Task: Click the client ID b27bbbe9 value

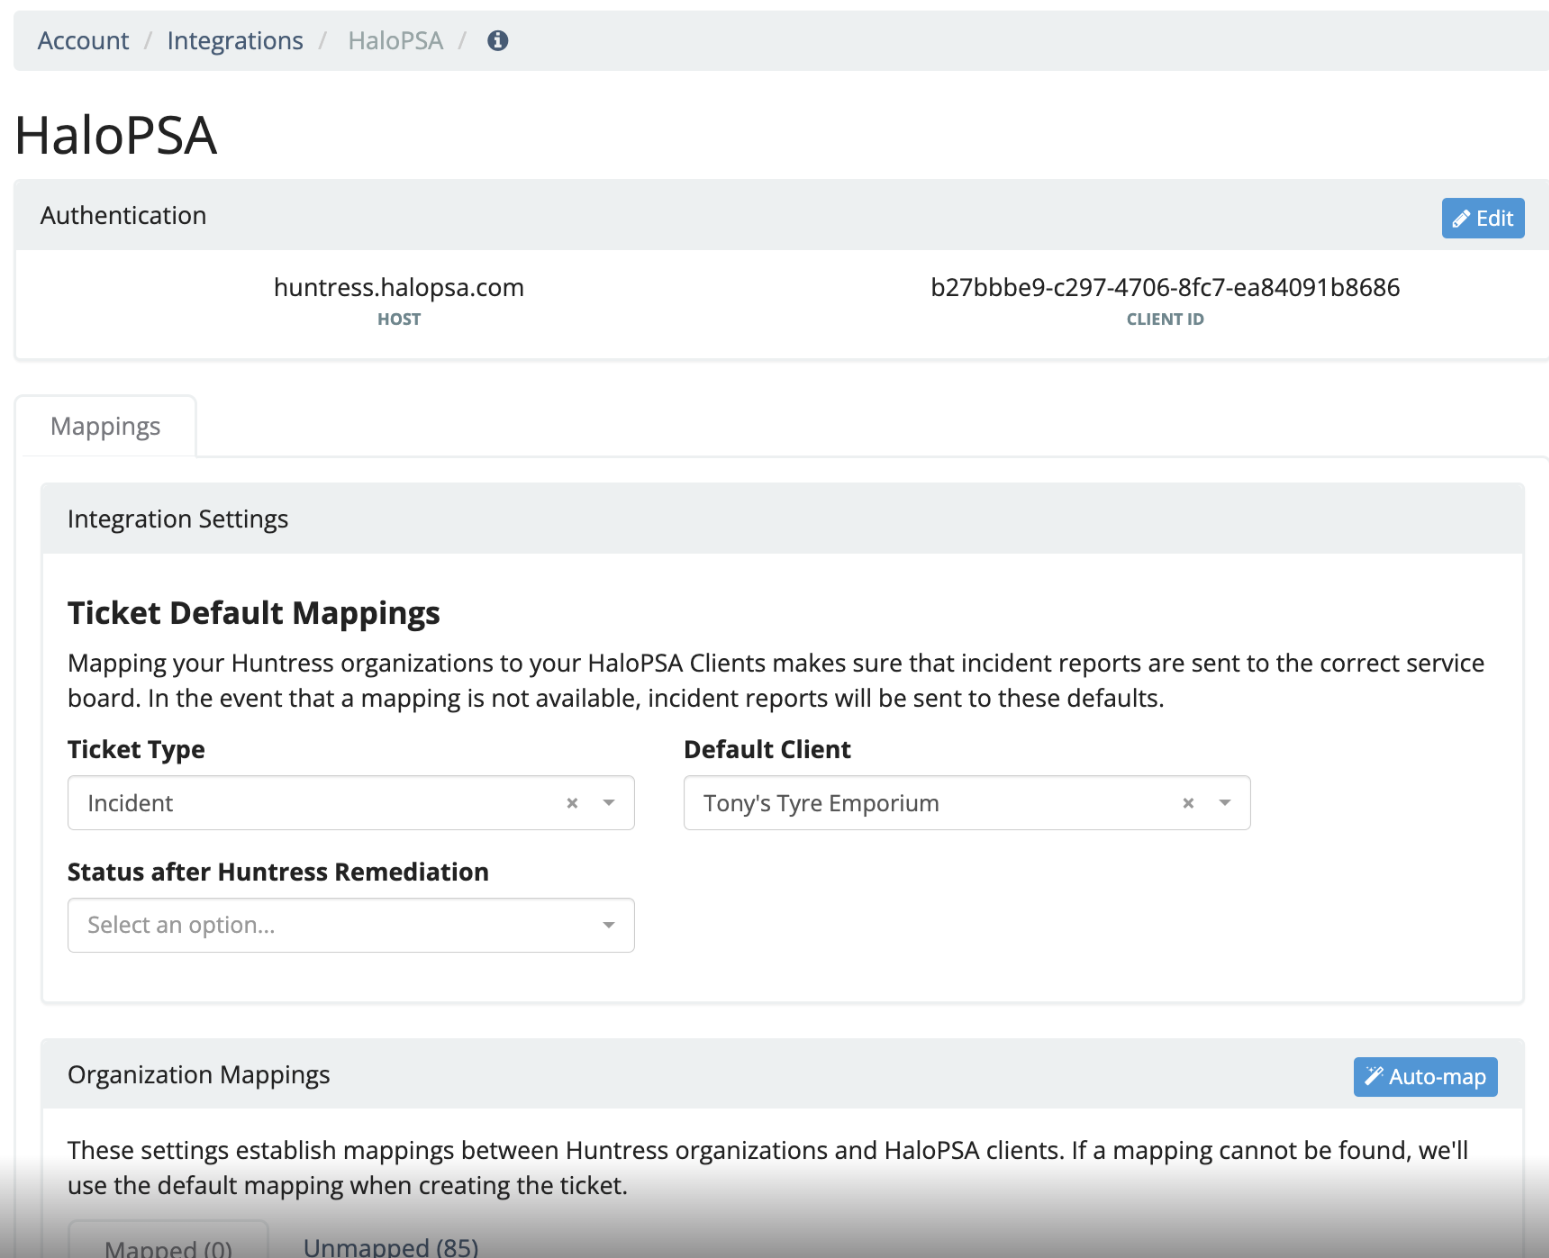Action: [1165, 288]
